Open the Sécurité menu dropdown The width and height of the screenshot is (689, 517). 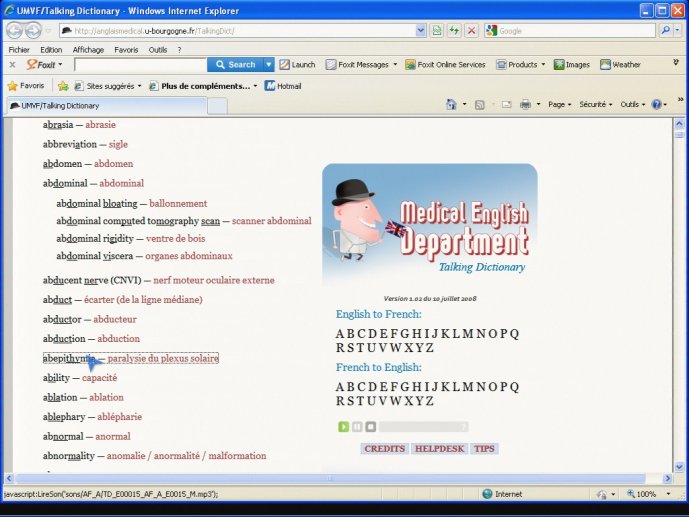[x=595, y=105]
